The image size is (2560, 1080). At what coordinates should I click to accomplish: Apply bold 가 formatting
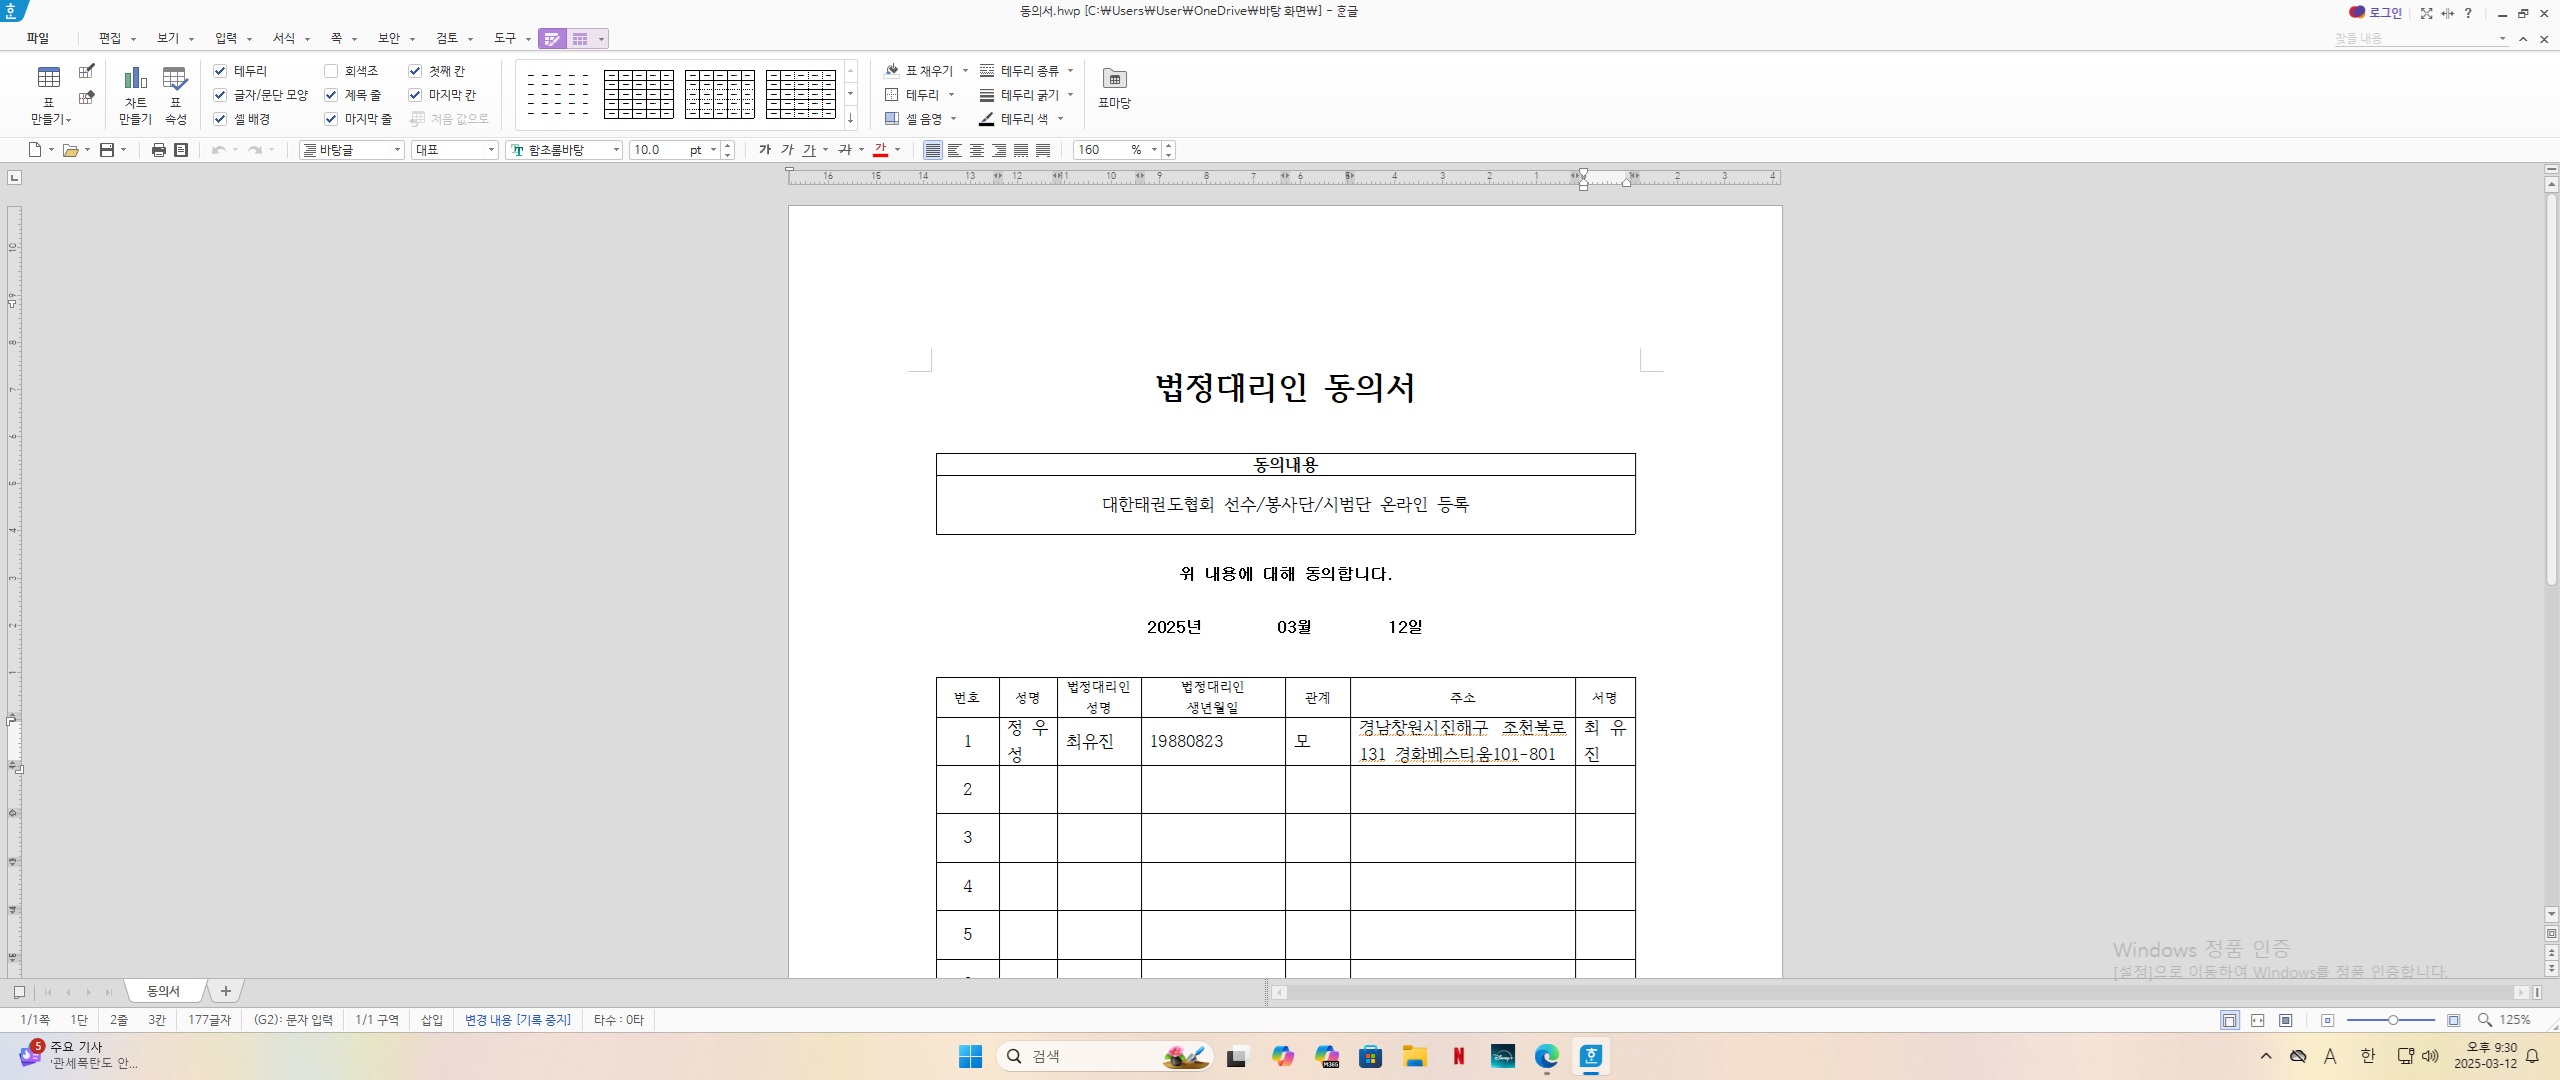click(765, 150)
